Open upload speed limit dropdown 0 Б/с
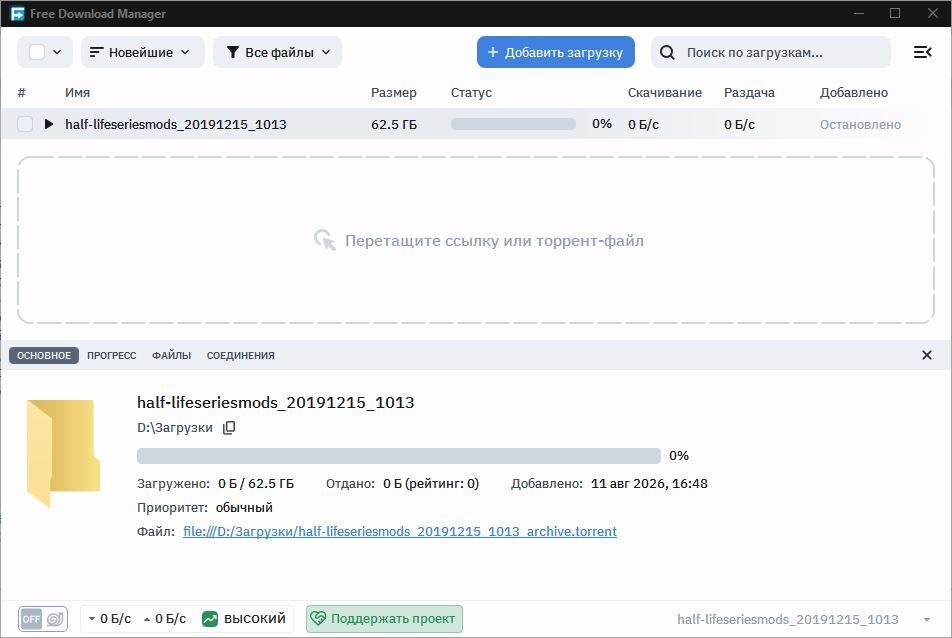 pos(165,619)
